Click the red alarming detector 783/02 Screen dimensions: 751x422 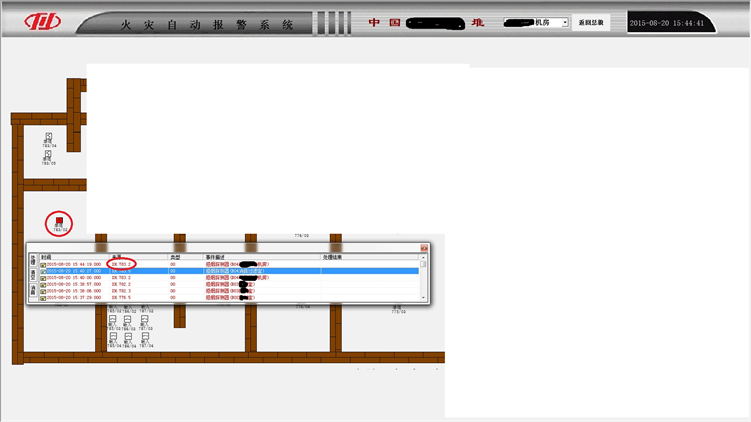point(59,220)
